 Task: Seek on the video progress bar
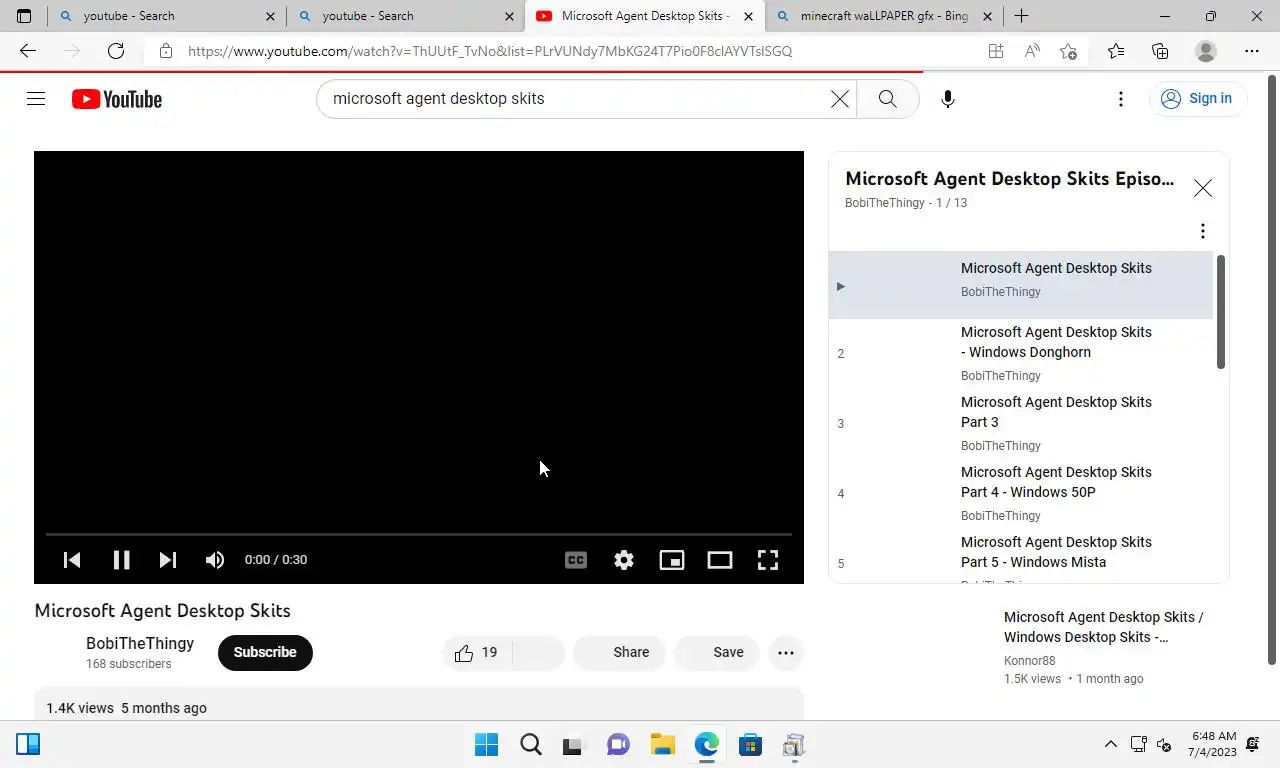[419, 535]
